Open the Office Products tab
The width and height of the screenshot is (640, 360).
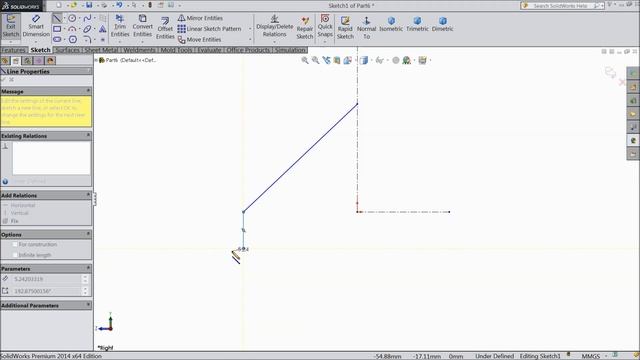tap(248, 50)
